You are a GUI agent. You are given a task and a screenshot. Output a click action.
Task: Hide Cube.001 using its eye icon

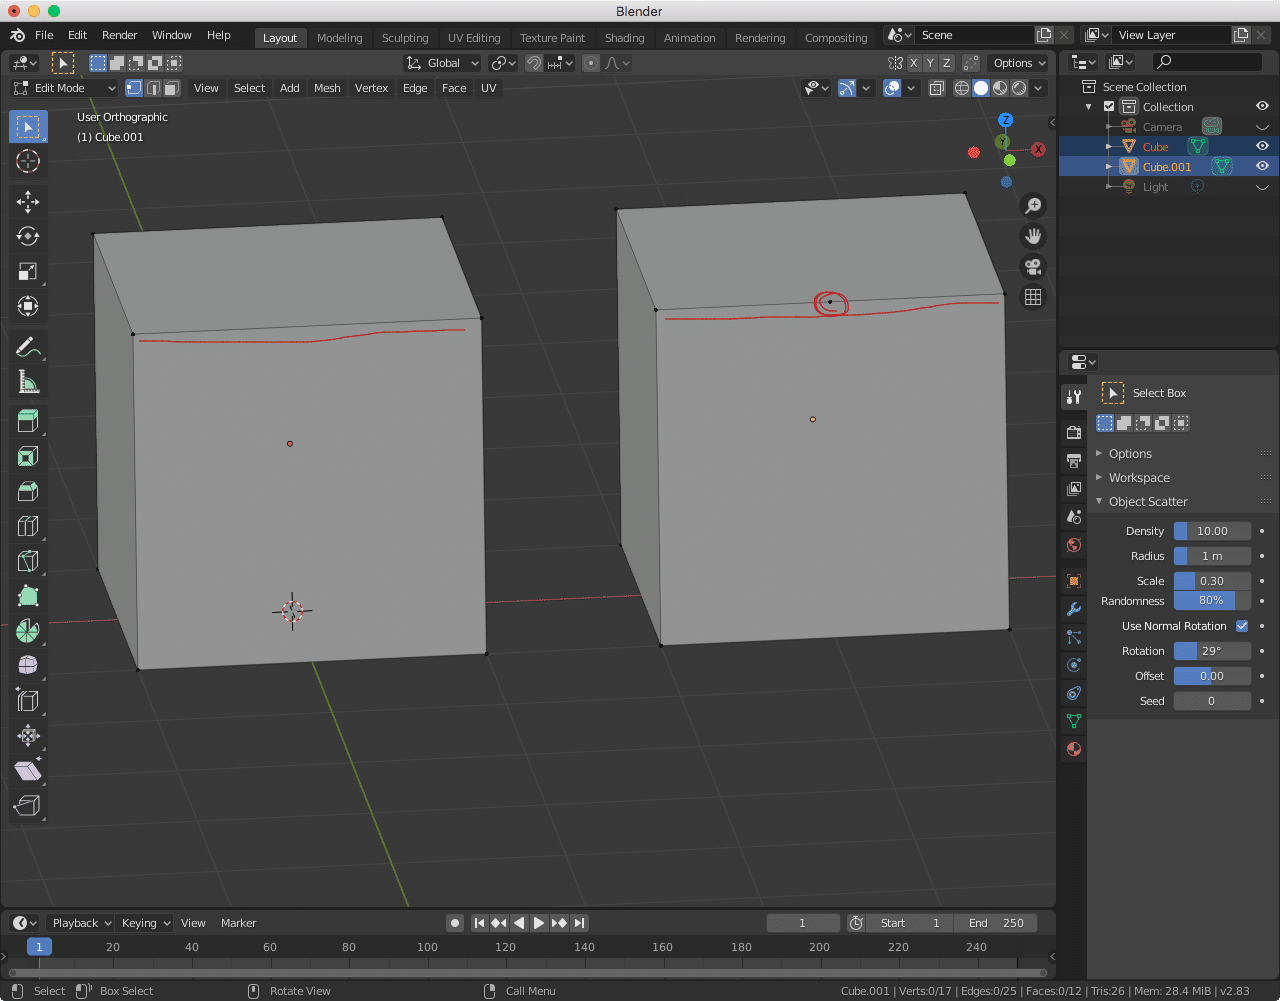pyautogui.click(x=1262, y=166)
